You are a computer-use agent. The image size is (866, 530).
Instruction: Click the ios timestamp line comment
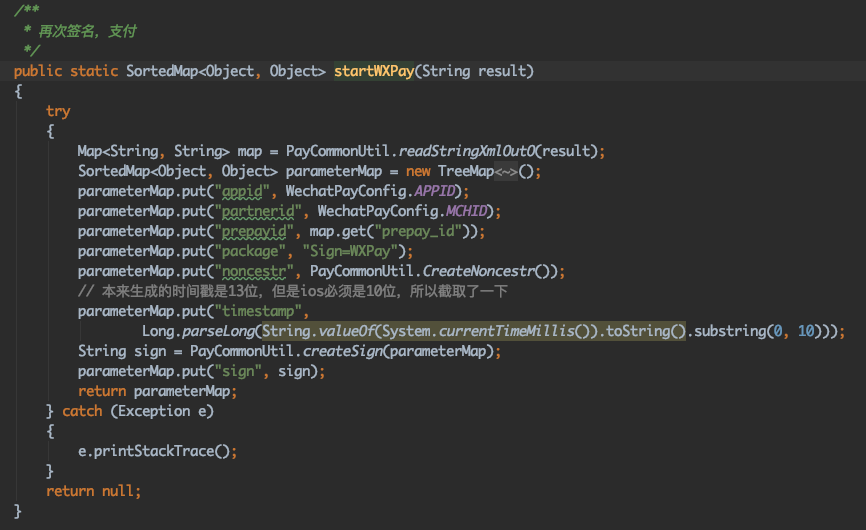(293, 292)
